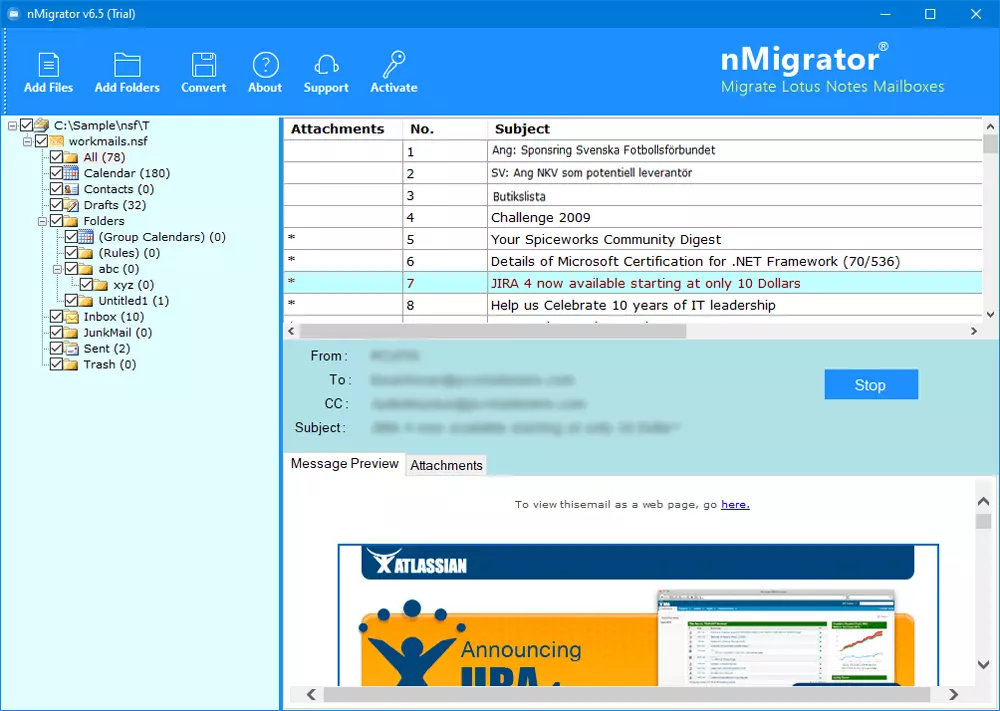The image size is (1000, 711).
Task: Click the Atlassian JIRA announcement banner image
Action: click(x=638, y=615)
